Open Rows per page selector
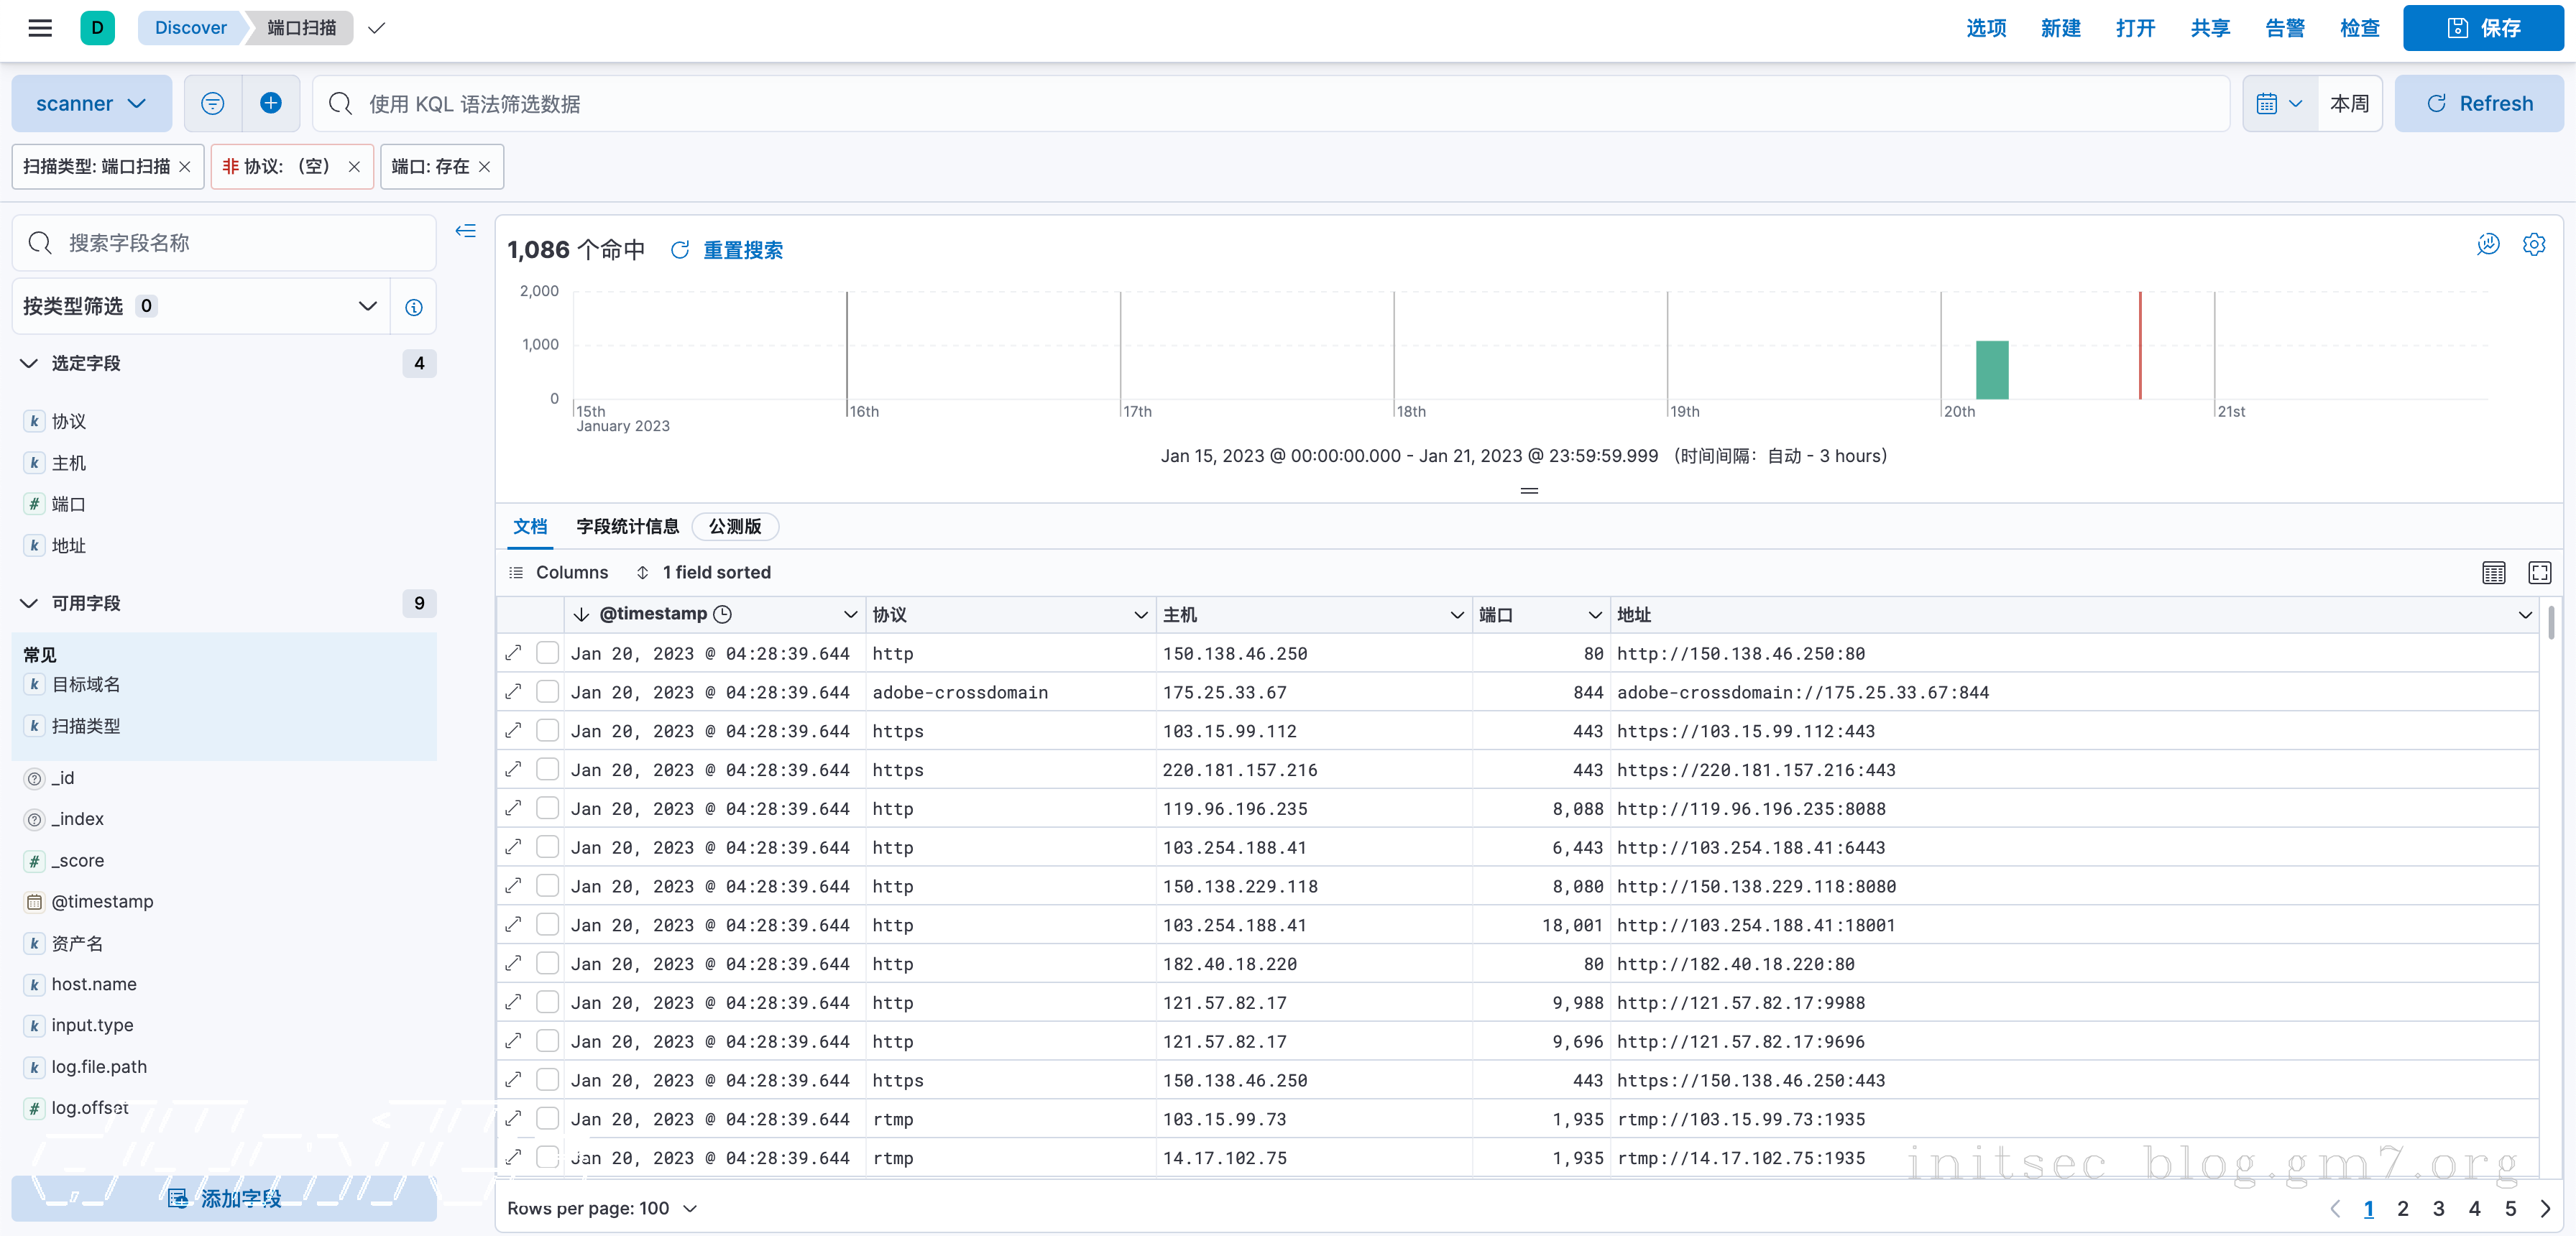The width and height of the screenshot is (2576, 1236). (601, 1208)
